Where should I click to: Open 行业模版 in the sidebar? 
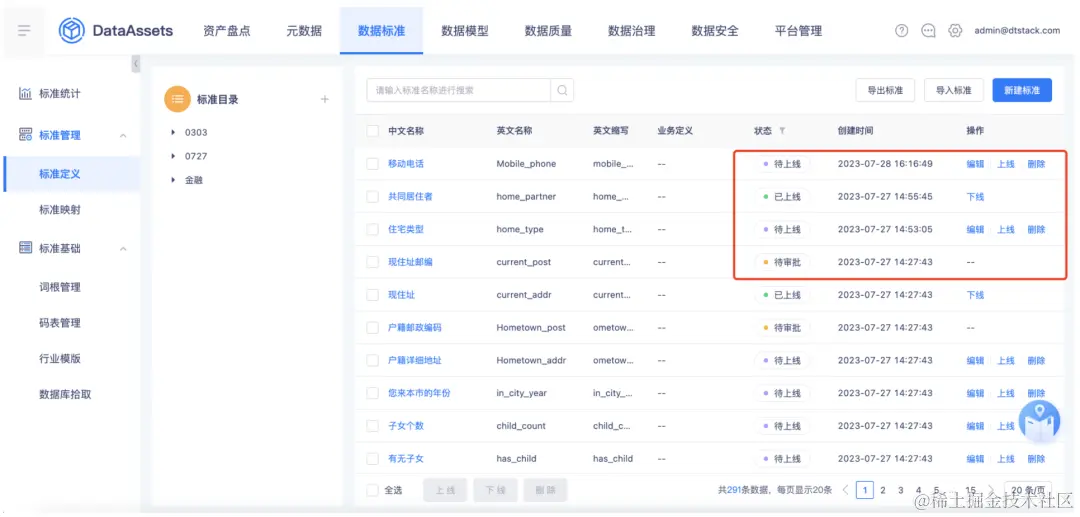(60, 359)
